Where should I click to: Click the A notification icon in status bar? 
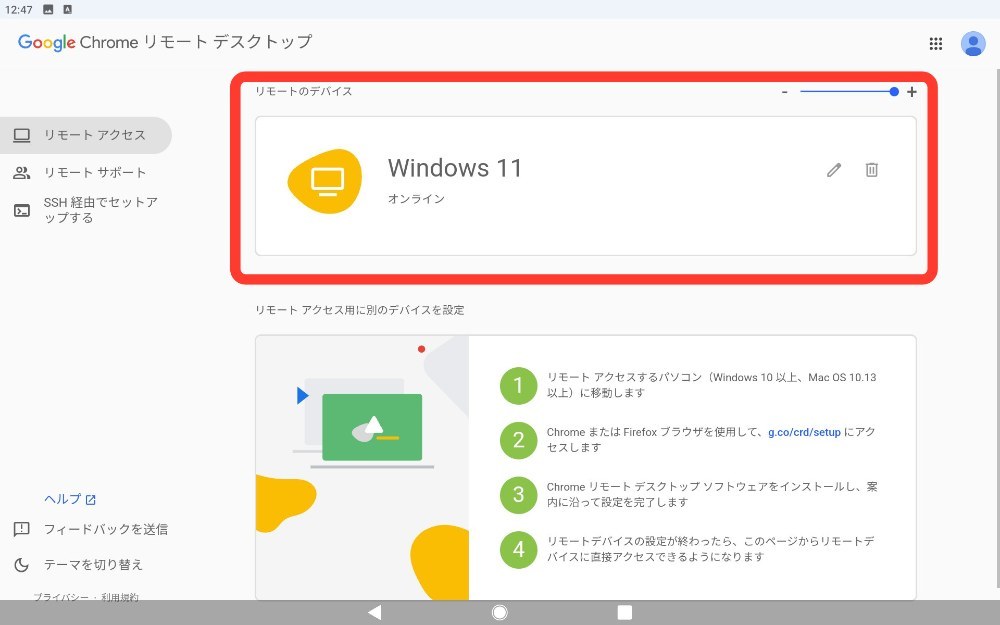pos(68,10)
